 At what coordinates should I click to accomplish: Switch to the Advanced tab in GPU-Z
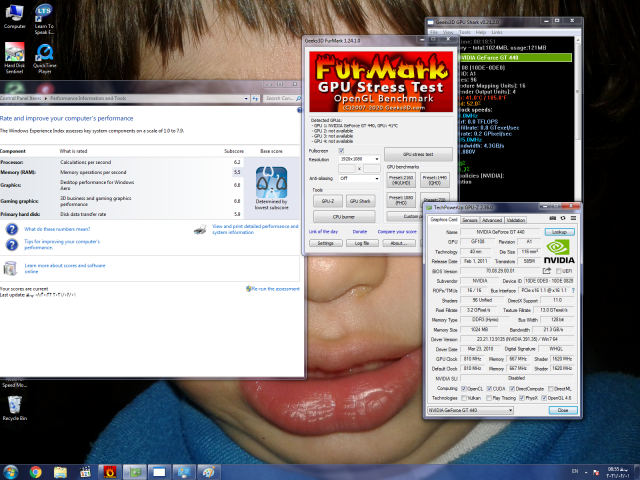click(x=492, y=220)
